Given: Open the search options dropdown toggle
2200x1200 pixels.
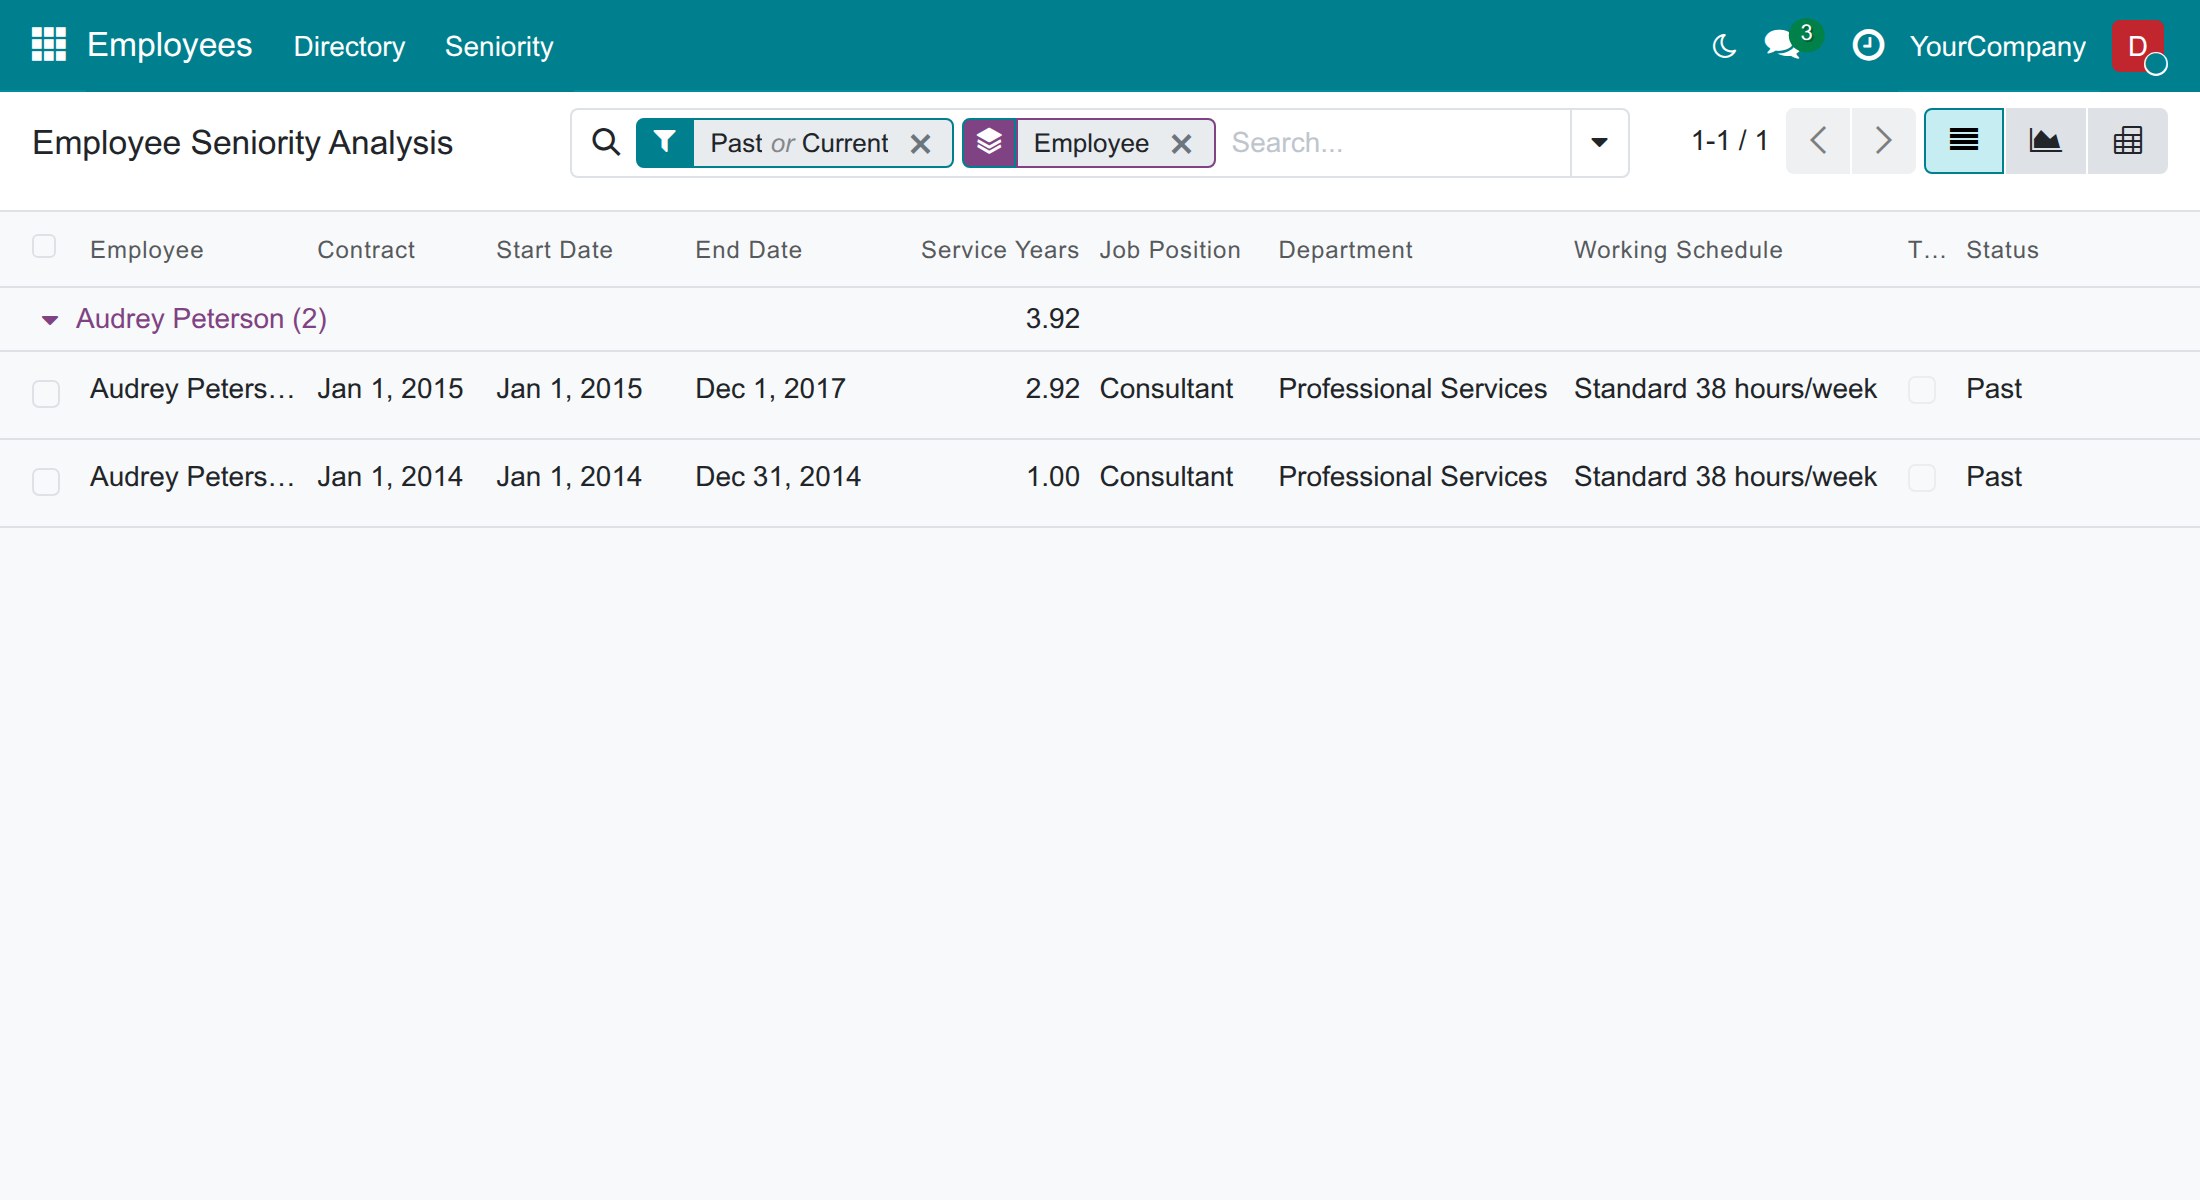Looking at the screenshot, I should pos(1599,142).
